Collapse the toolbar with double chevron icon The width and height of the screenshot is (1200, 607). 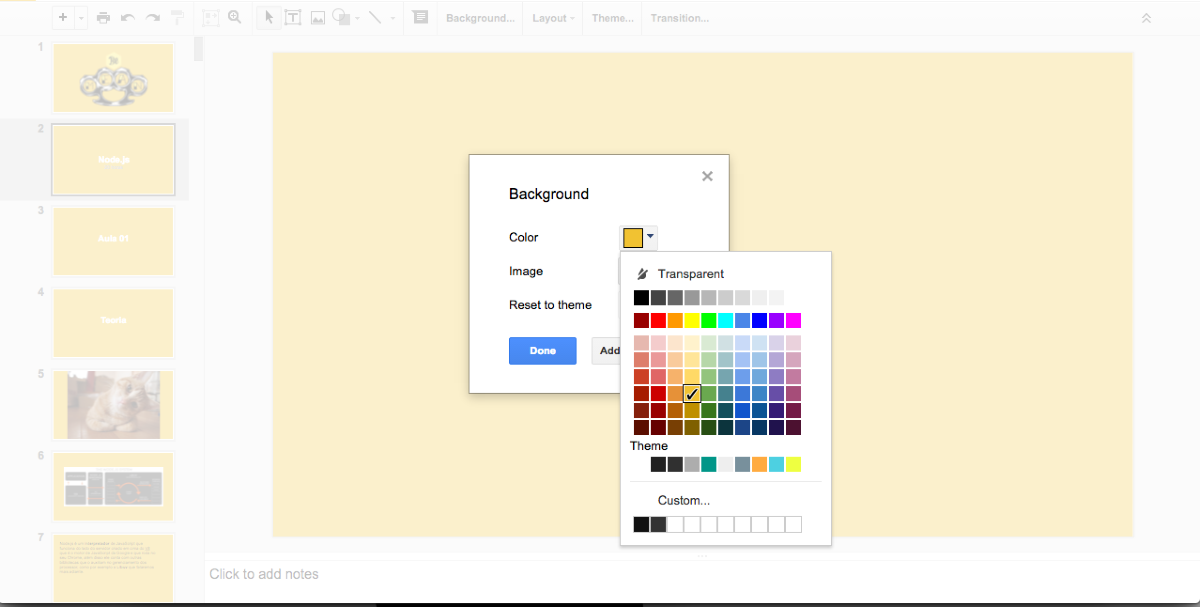(x=1146, y=18)
